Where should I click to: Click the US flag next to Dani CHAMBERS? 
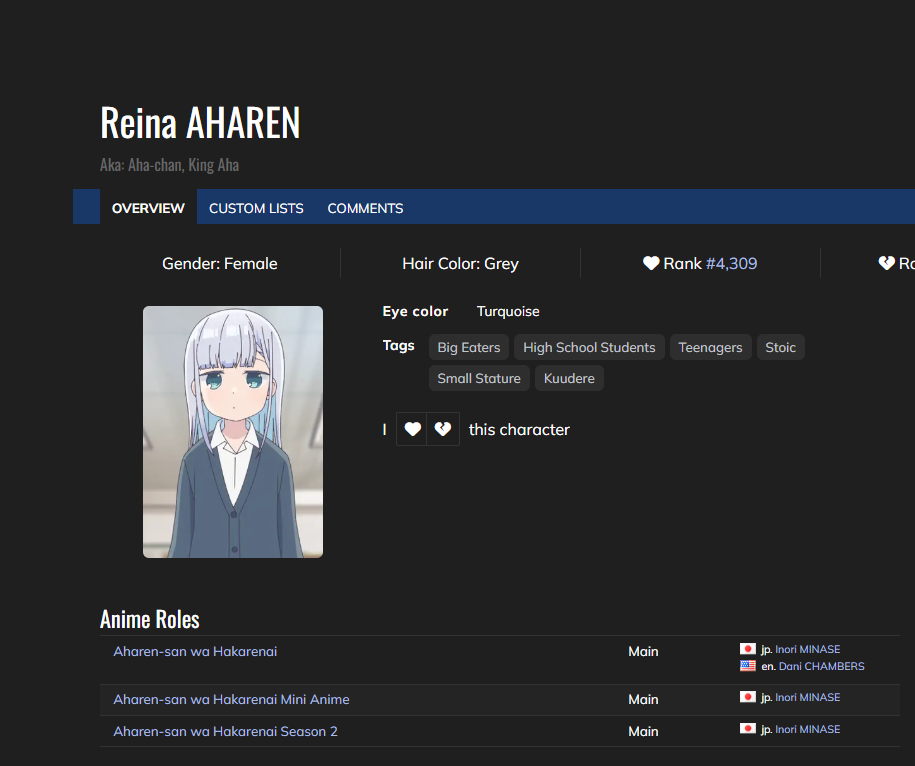point(747,666)
